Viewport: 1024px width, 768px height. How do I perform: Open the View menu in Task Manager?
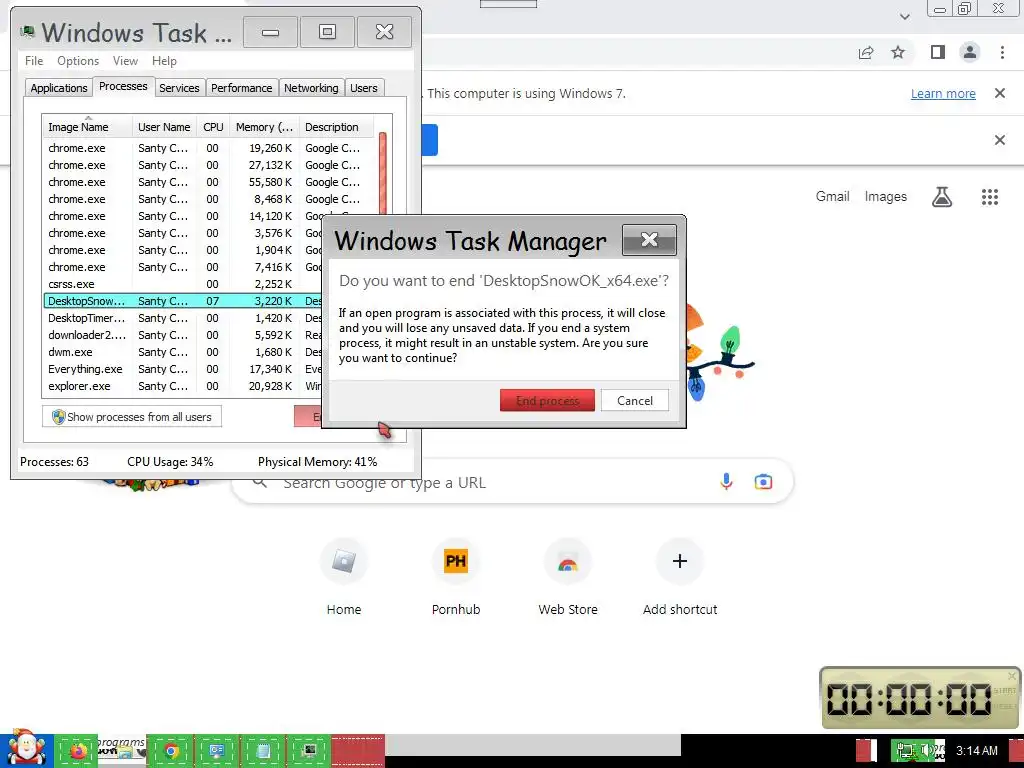pyautogui.click(x=125, y=61)
